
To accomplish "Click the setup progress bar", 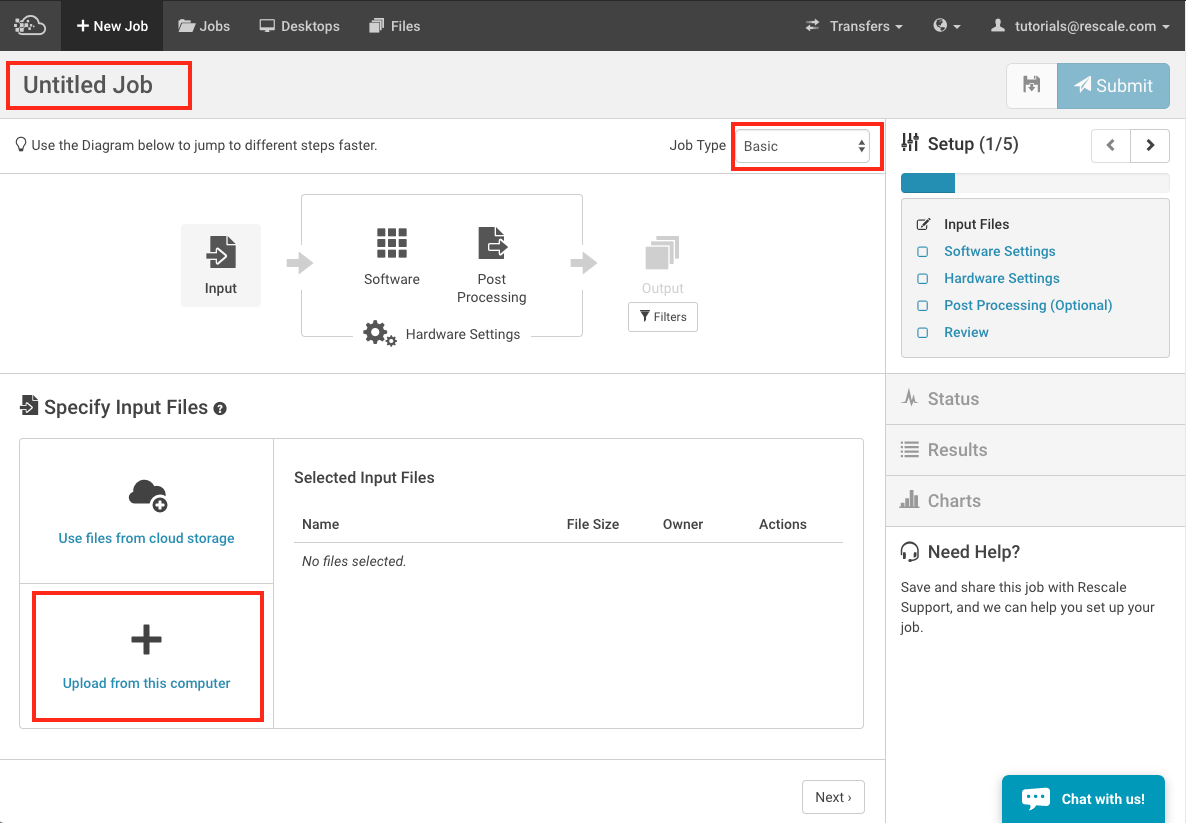I will coord(1035,183).
